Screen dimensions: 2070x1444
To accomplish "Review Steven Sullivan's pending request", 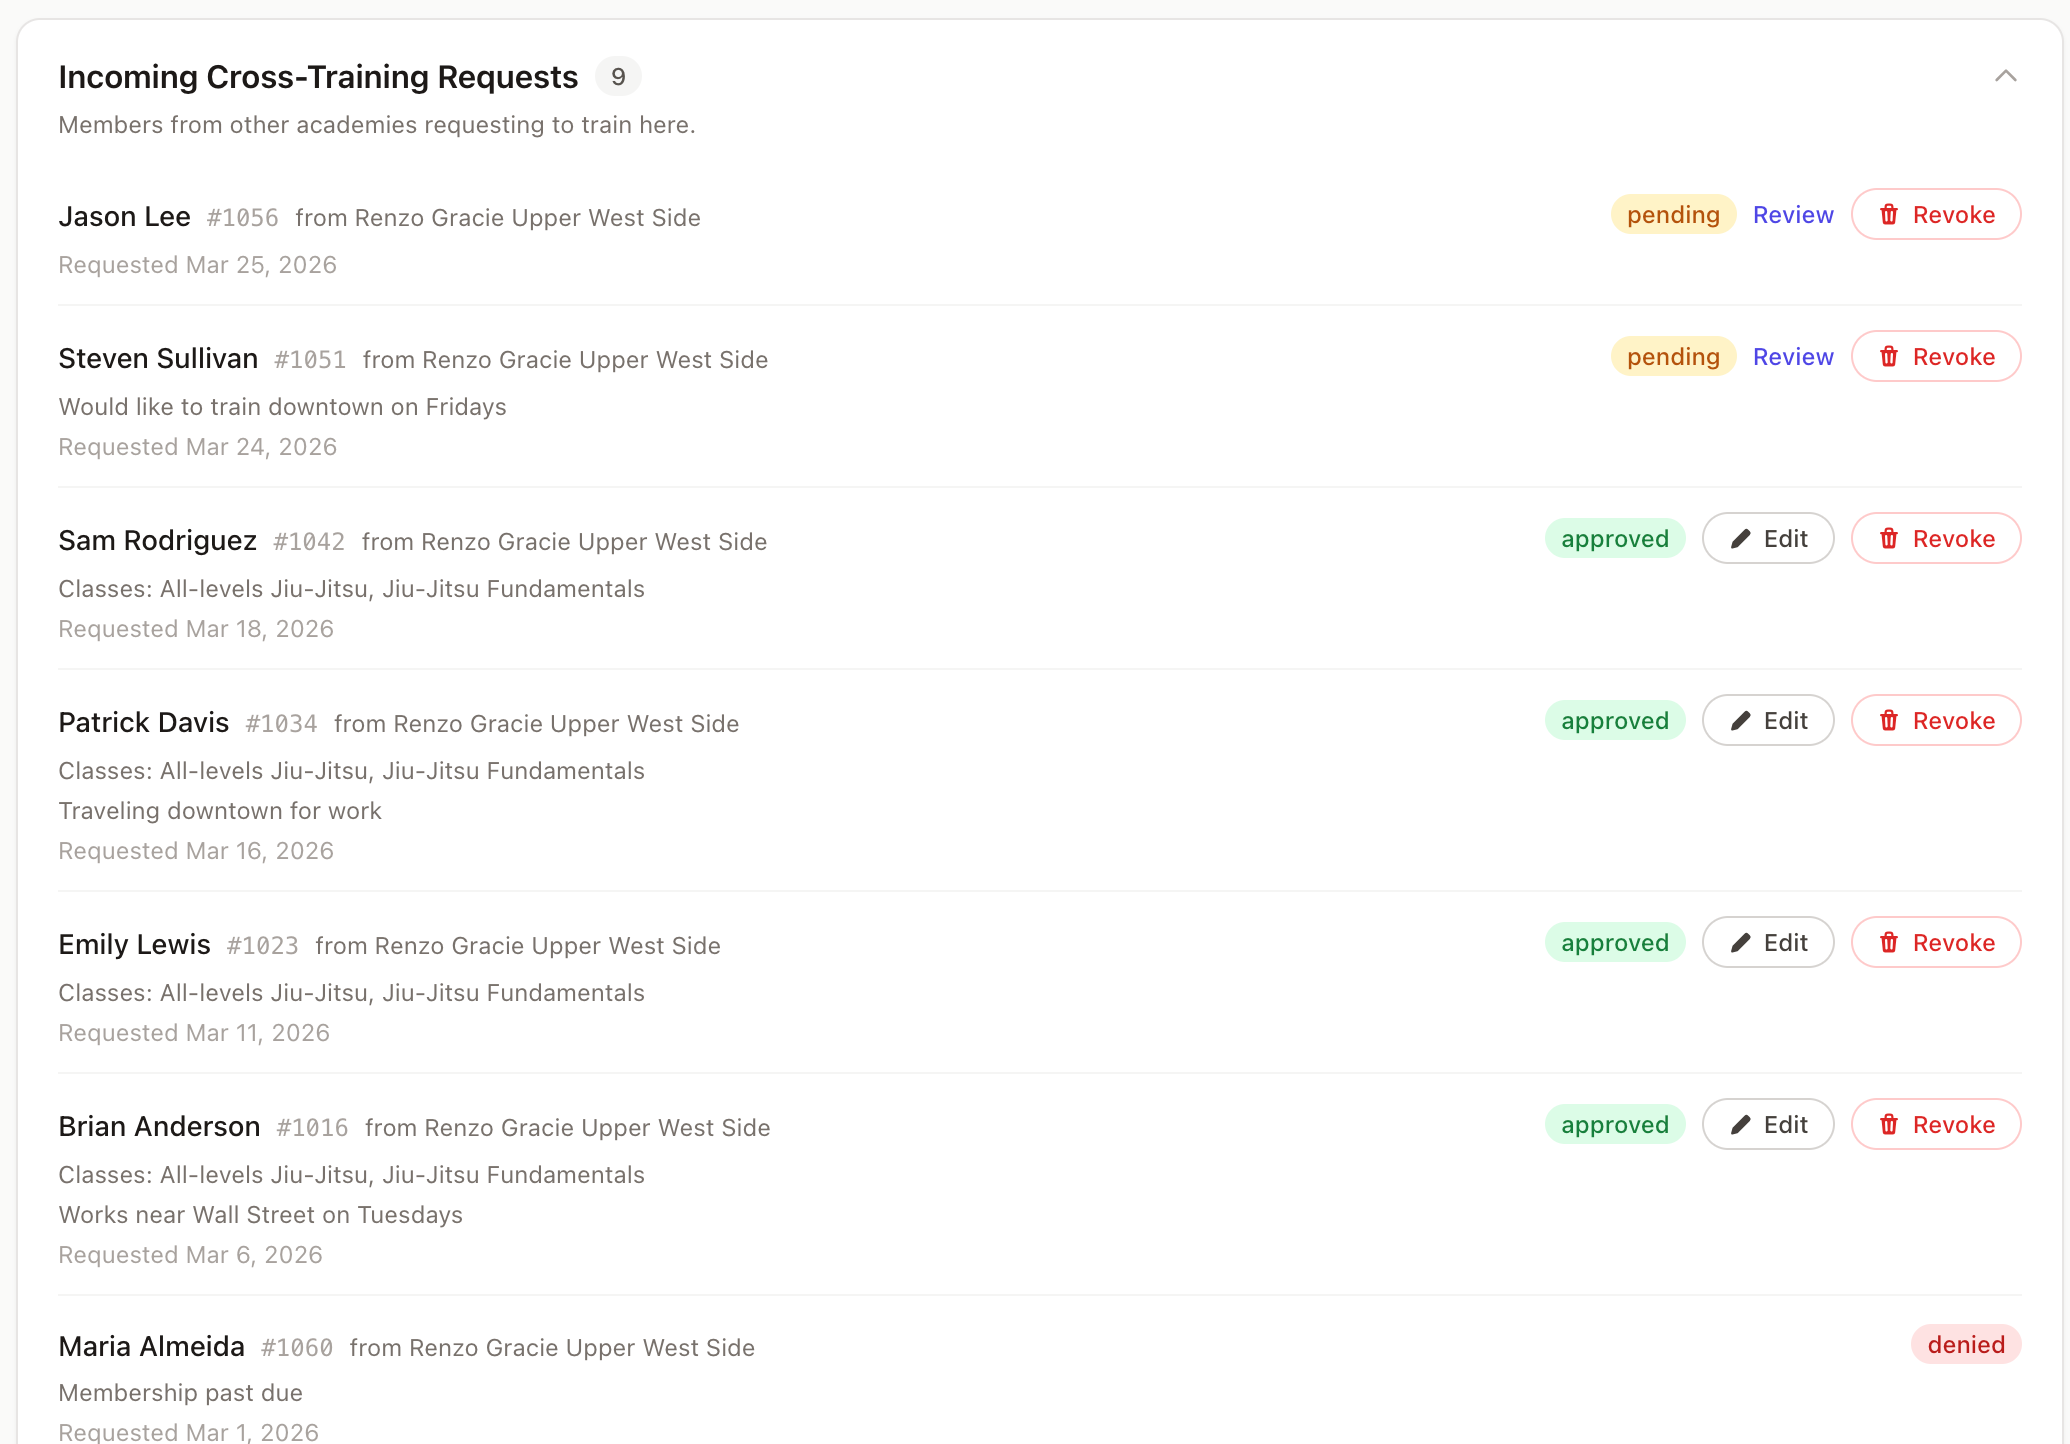I will (x=1793, y=357).
